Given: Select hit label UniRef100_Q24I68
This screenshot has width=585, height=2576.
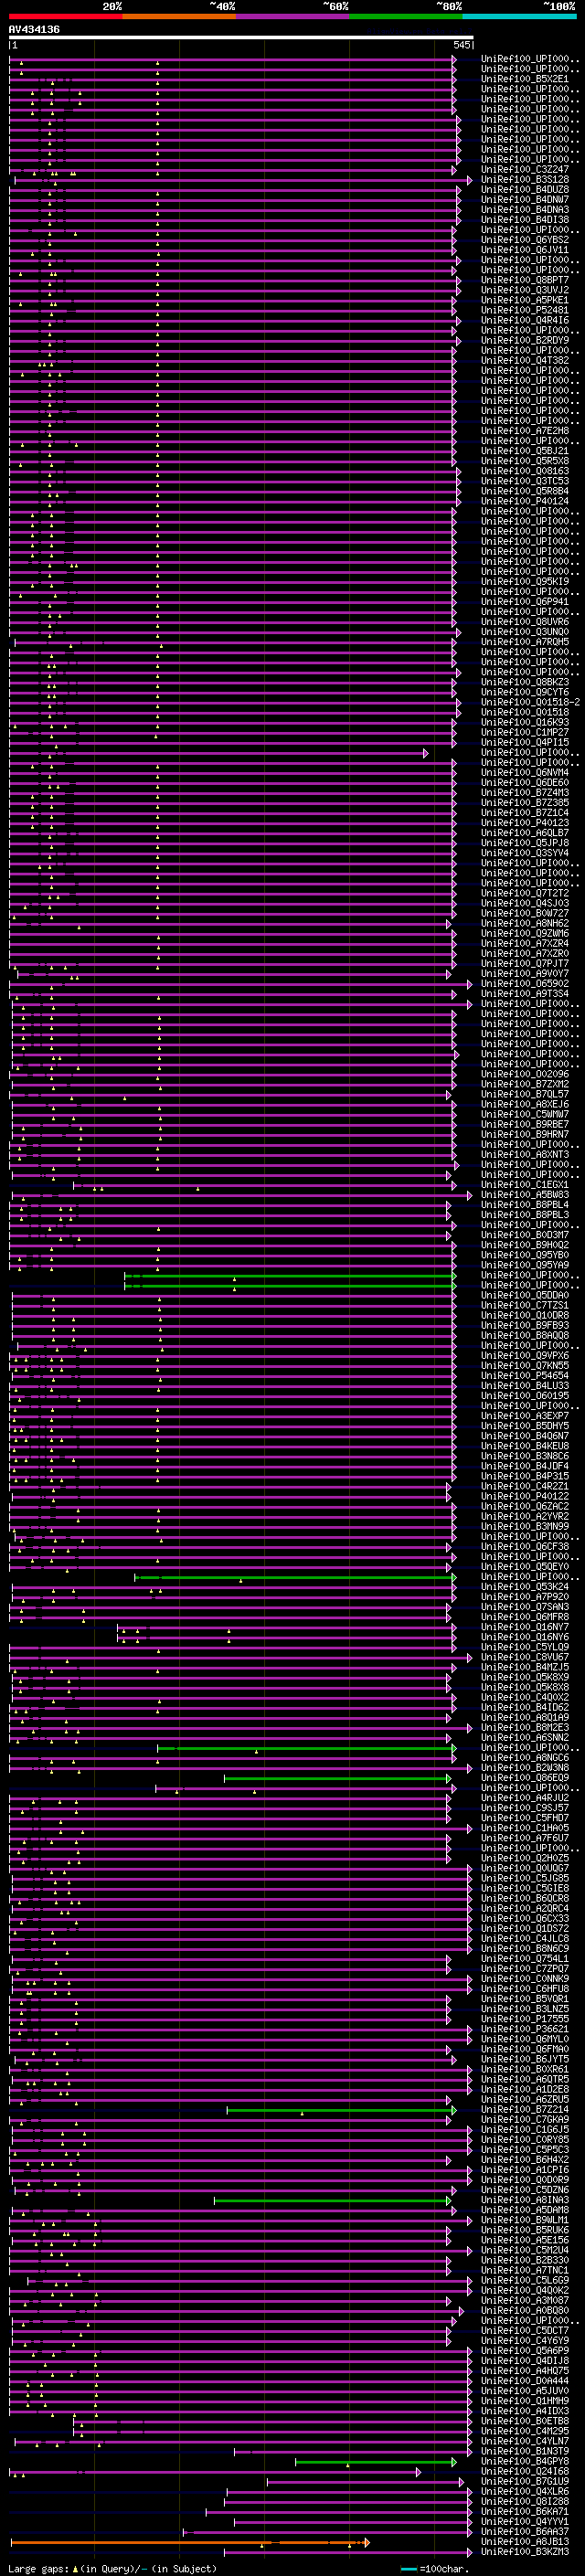Looking at the screenshot, I should (524, 2472).
